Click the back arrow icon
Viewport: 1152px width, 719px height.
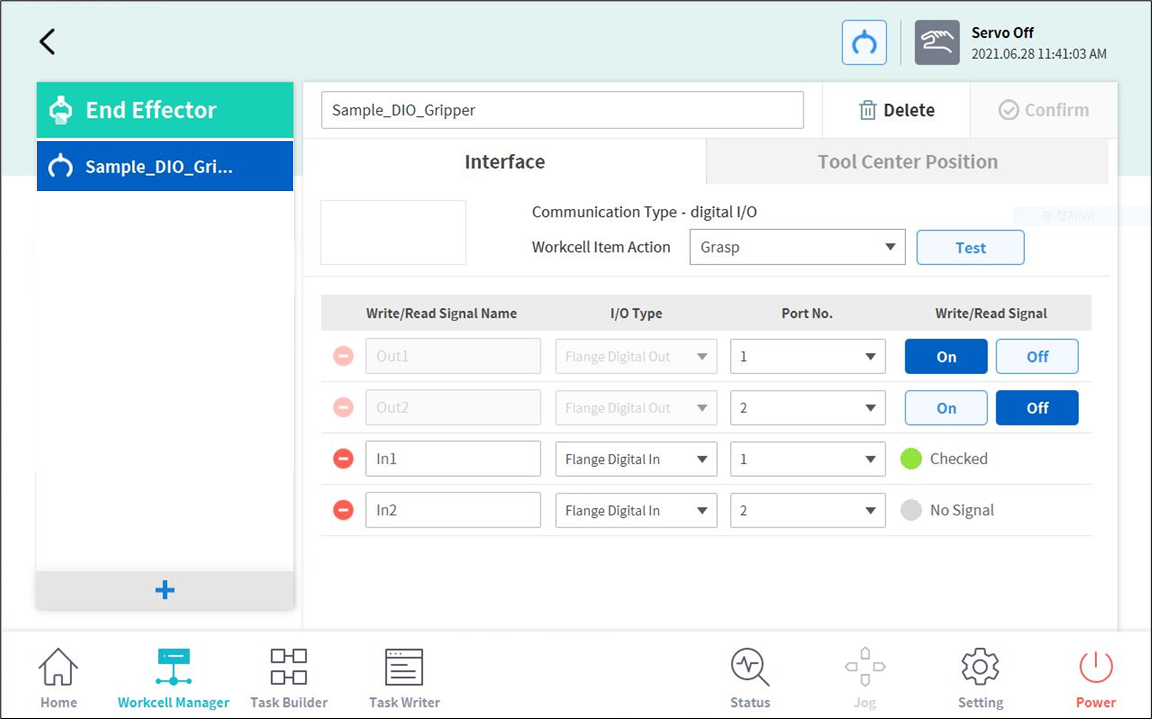(47, 42)
